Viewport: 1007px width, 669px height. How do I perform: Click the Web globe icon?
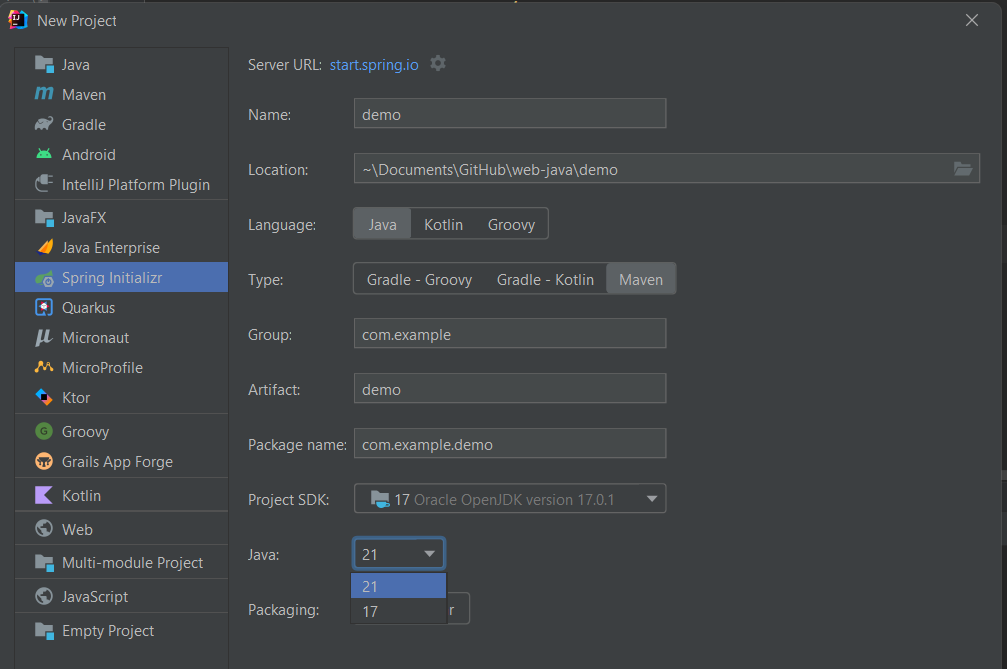[44, 528]
